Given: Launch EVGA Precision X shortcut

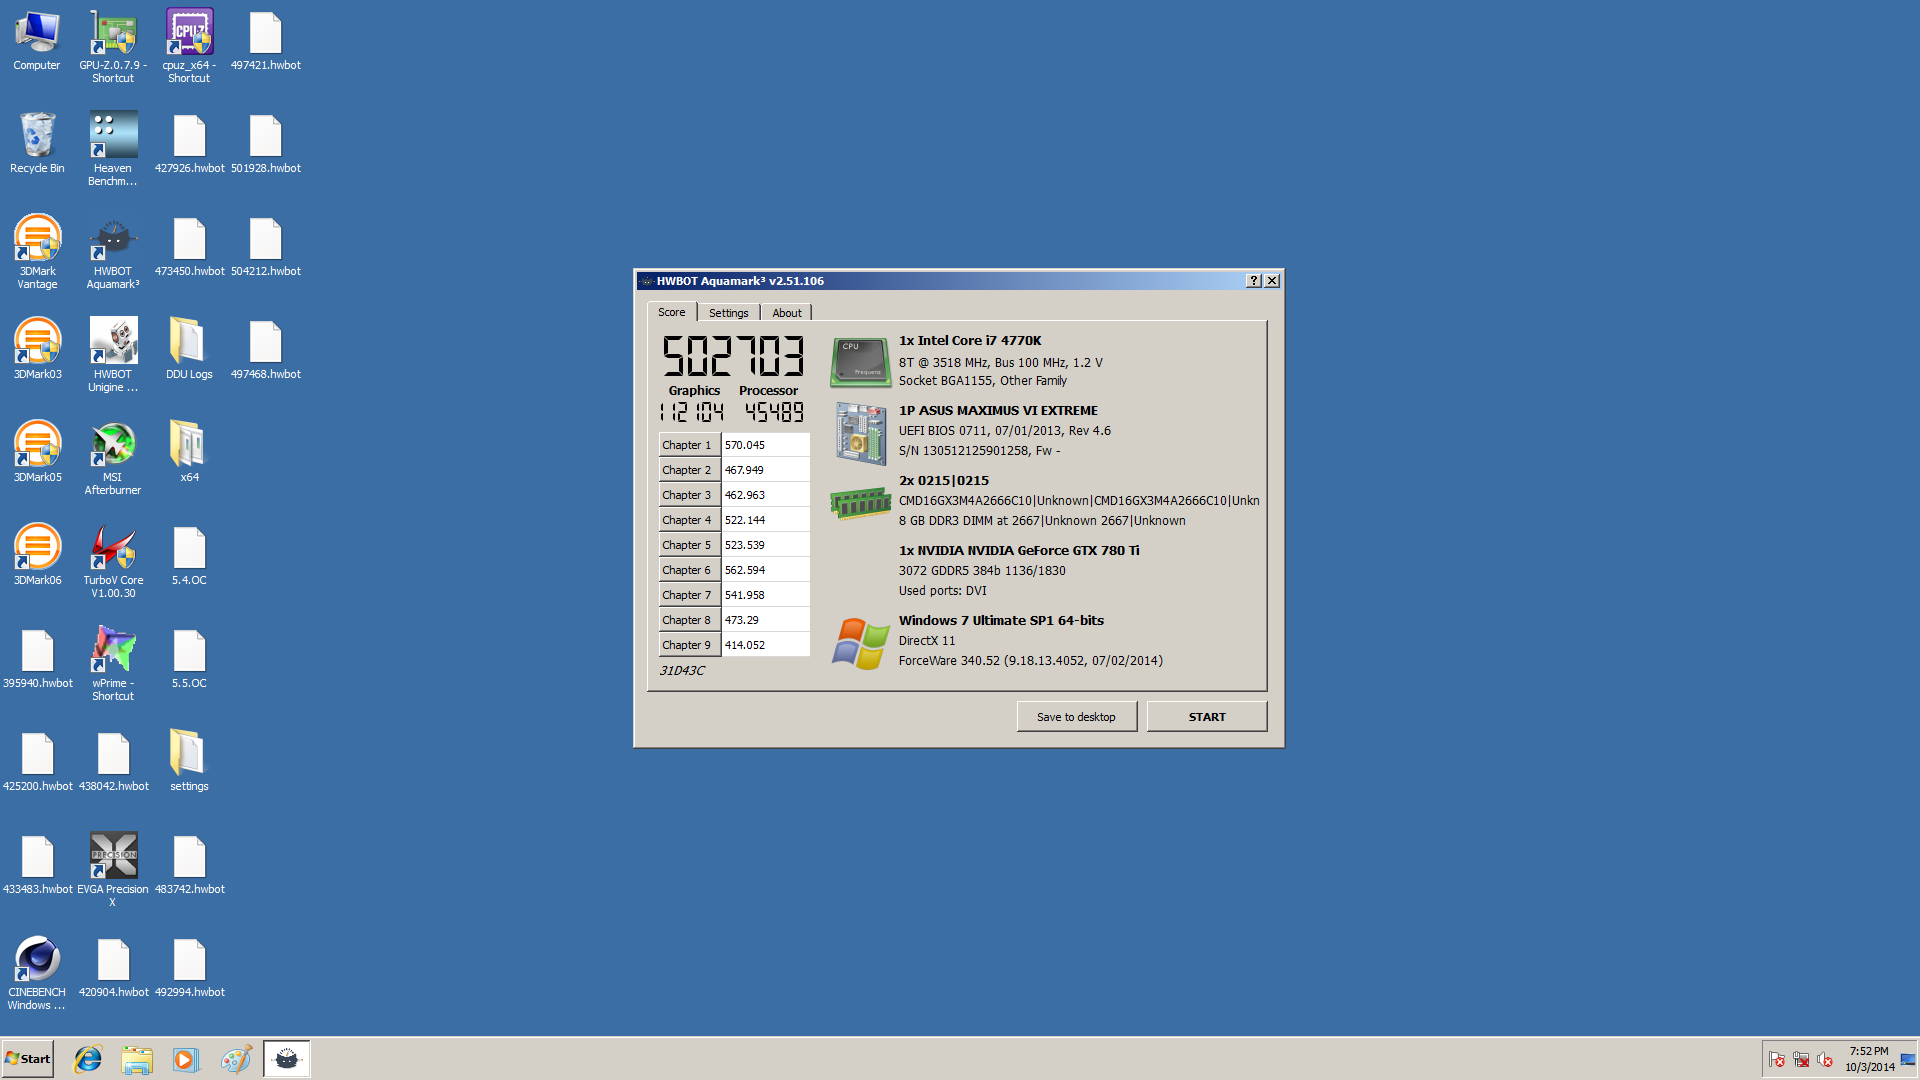Looking at the screenshot, I should [x=113, y=871].
